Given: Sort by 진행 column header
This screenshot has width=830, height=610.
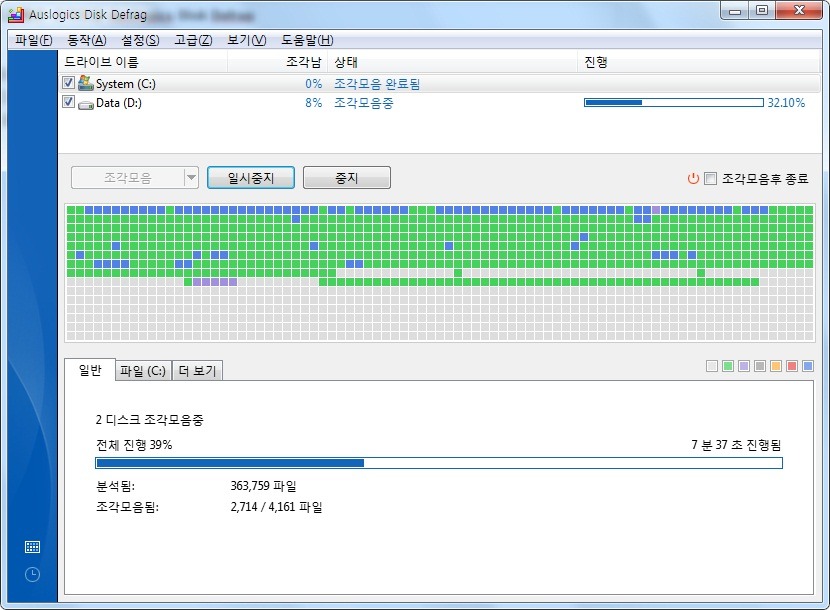Looking at the screenshot, I should pos(699,62).
